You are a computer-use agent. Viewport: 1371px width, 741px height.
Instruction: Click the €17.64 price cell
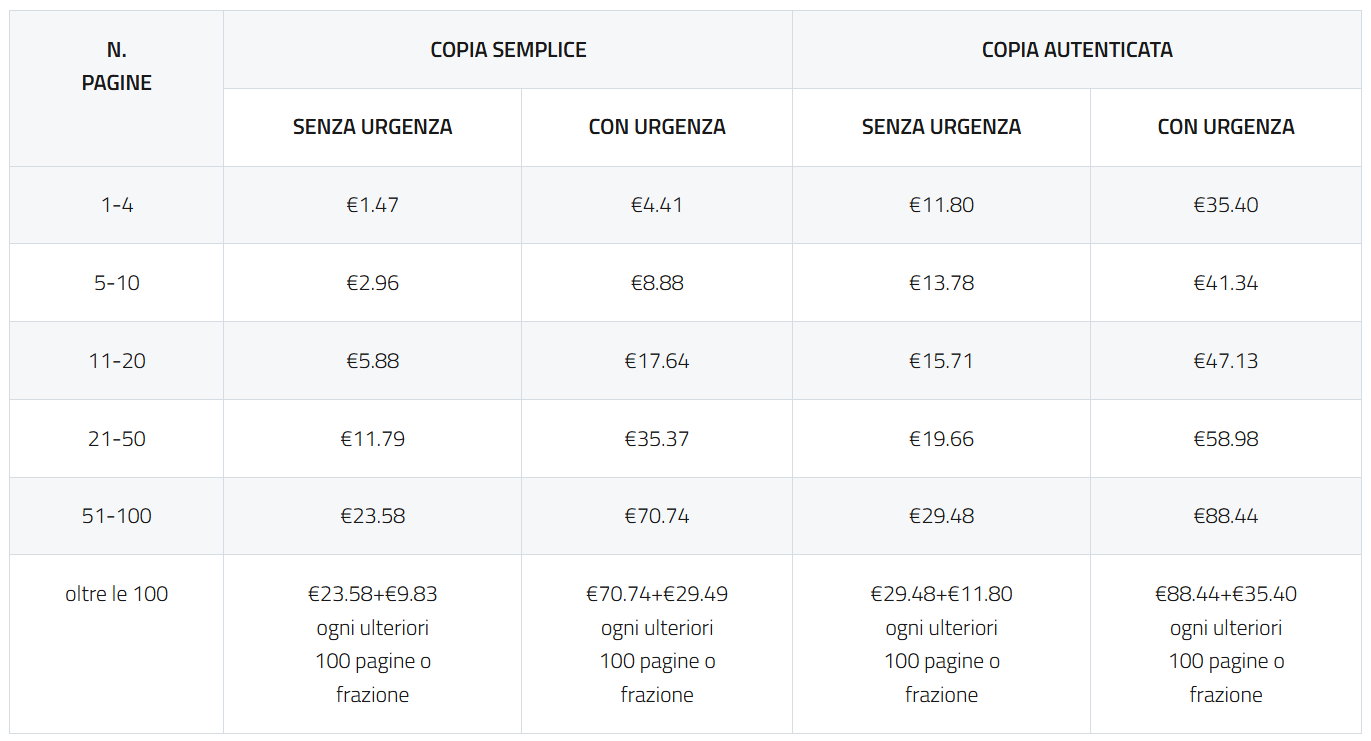click(x=657, y=361)
